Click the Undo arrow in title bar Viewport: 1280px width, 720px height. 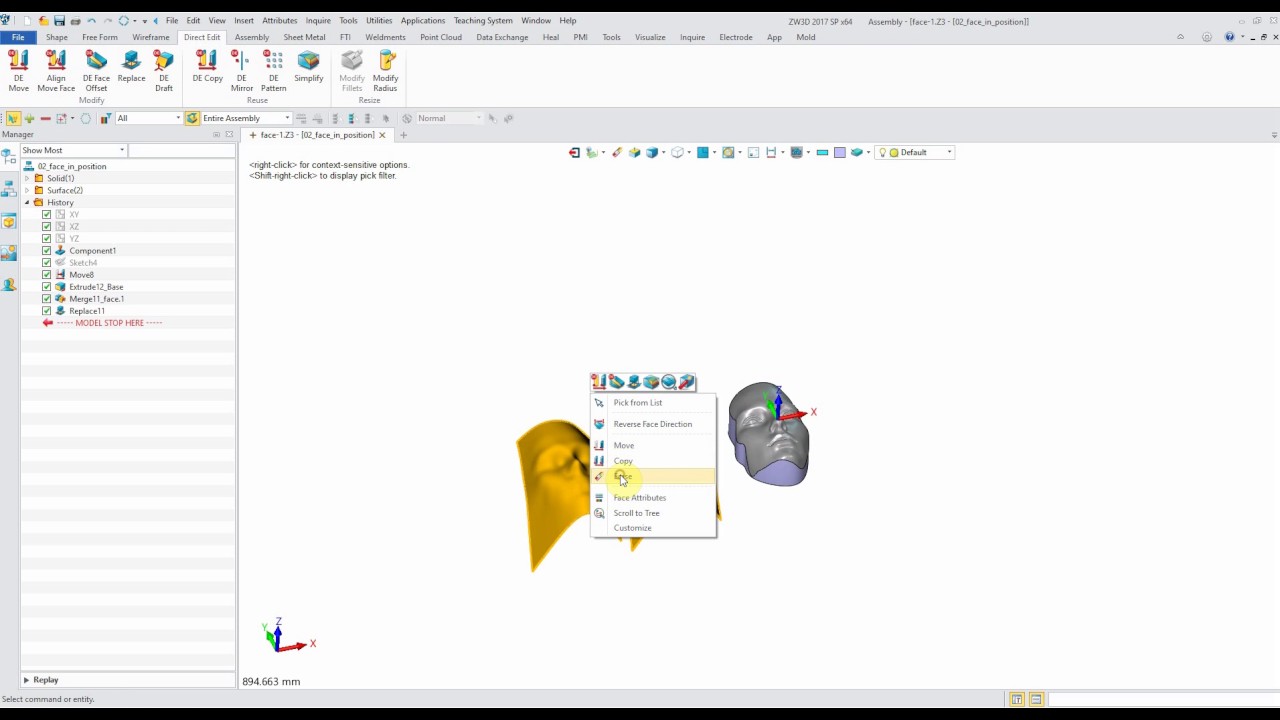coord(92,21)
